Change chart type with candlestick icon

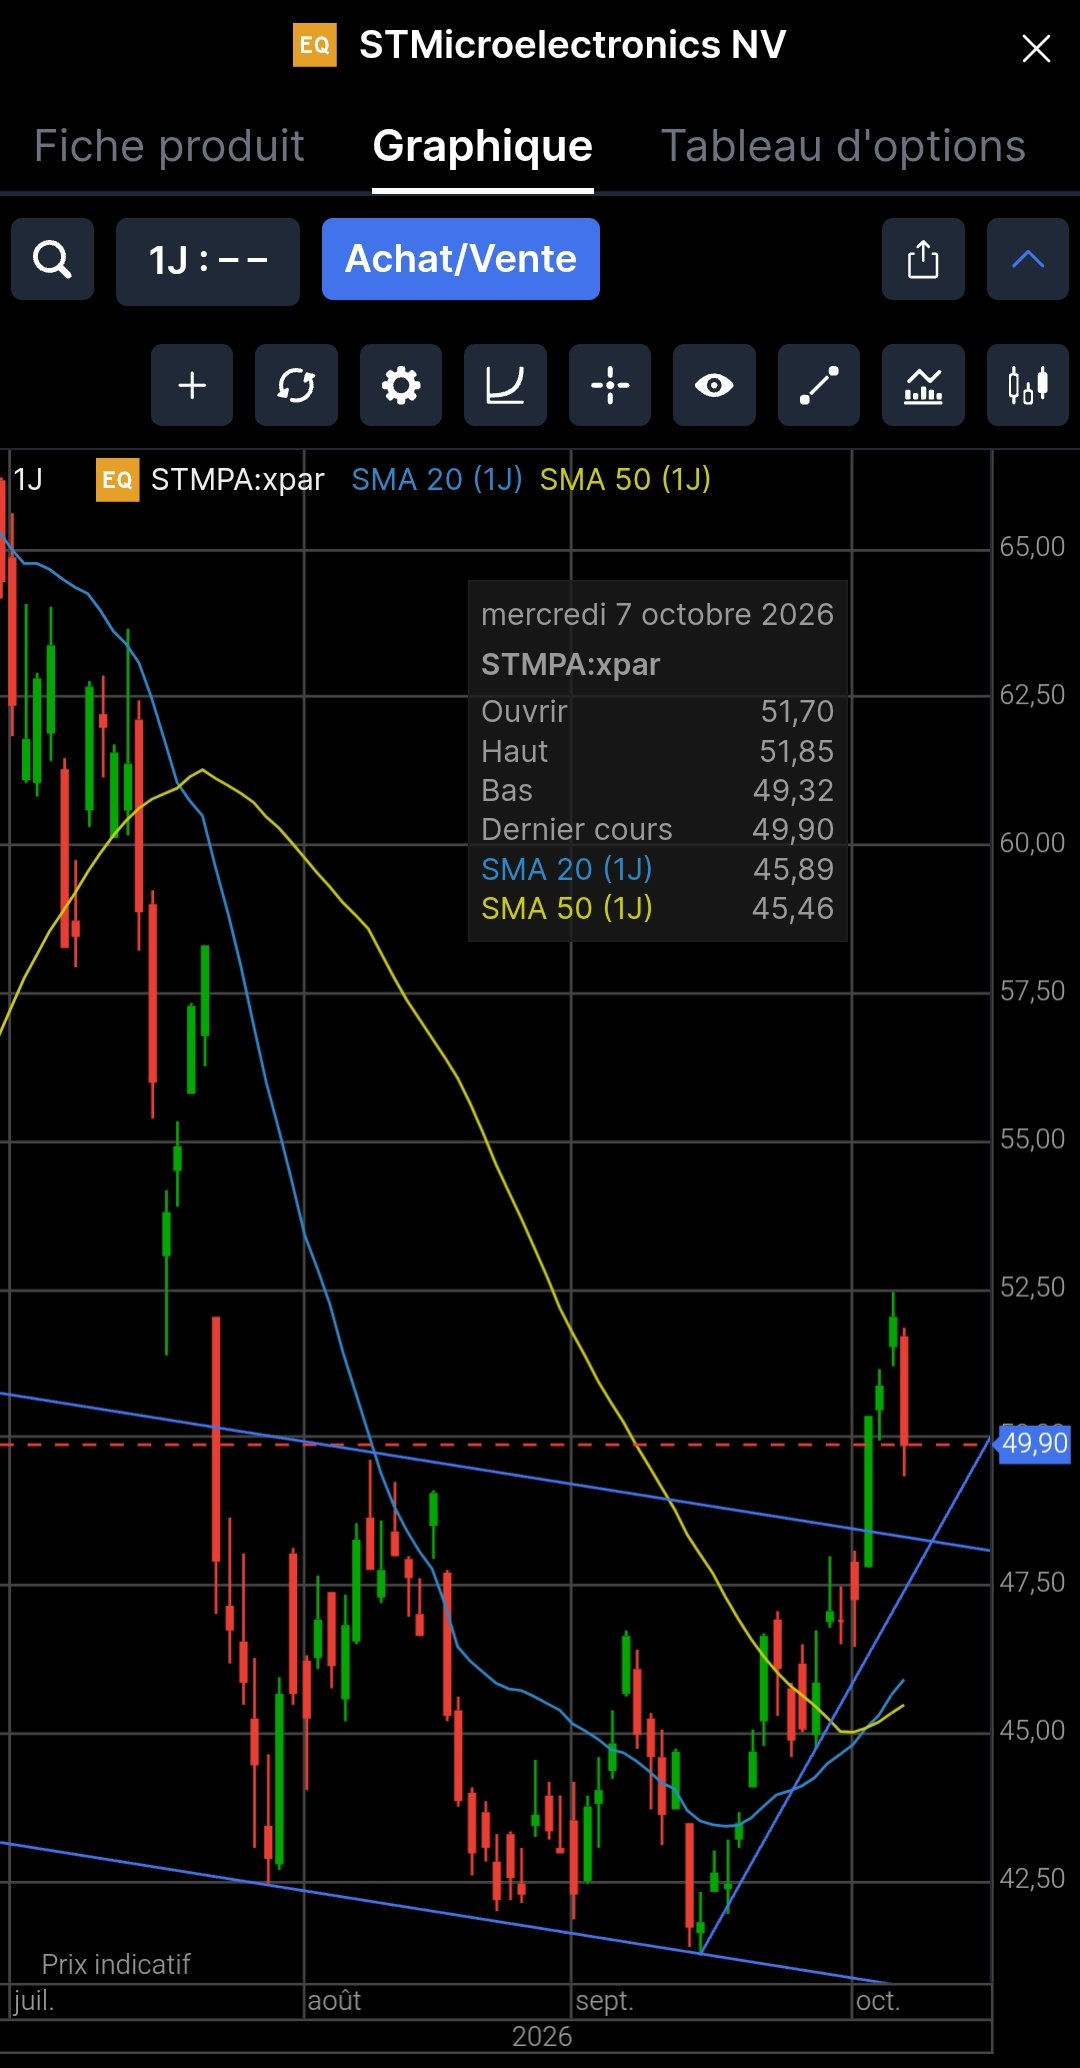(1028, 385)
